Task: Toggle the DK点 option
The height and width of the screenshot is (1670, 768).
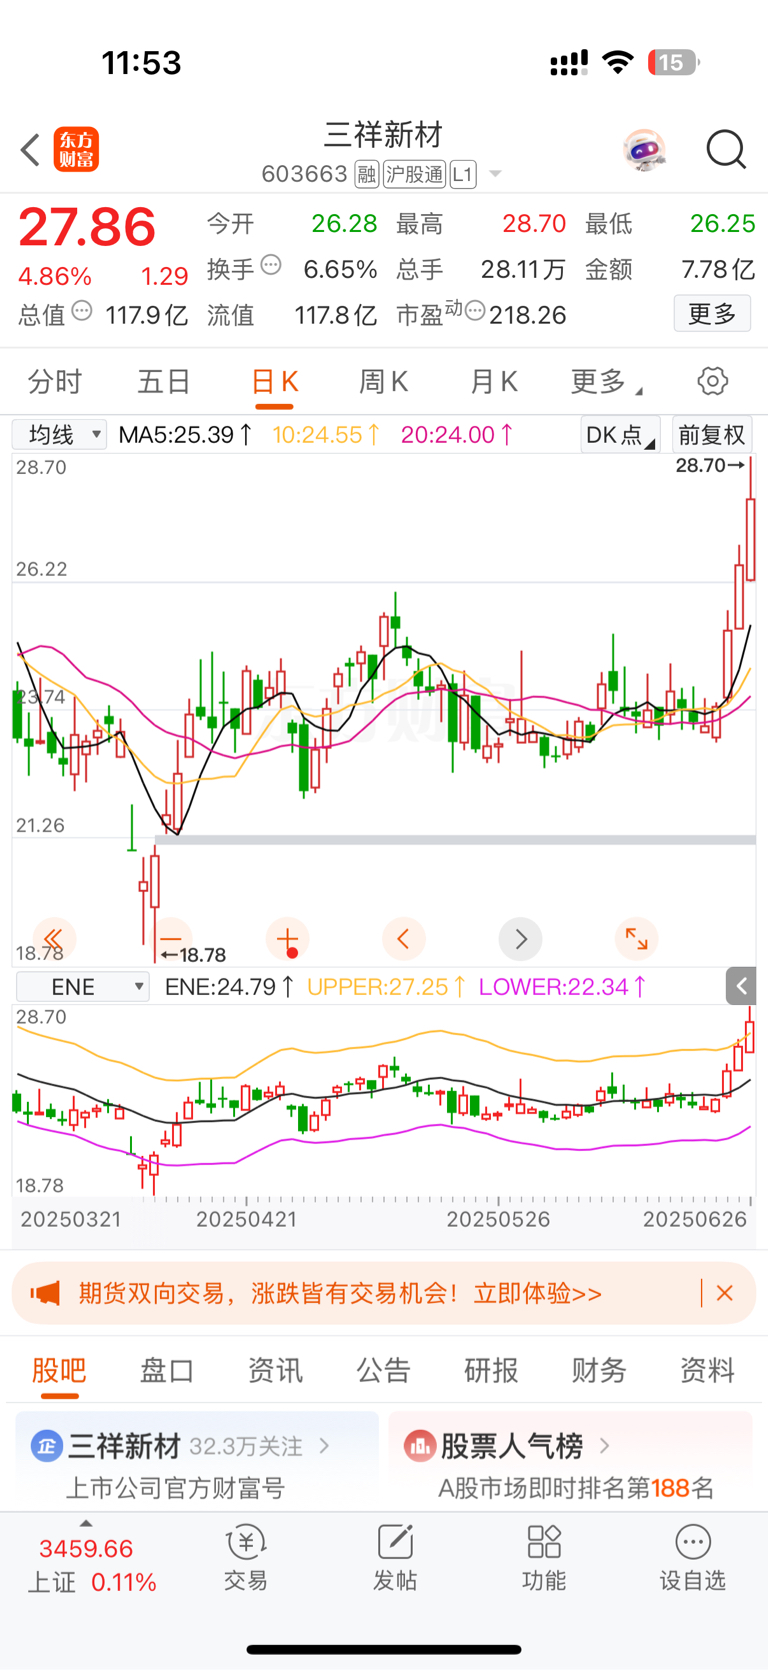Action: [x=620, y=435]
